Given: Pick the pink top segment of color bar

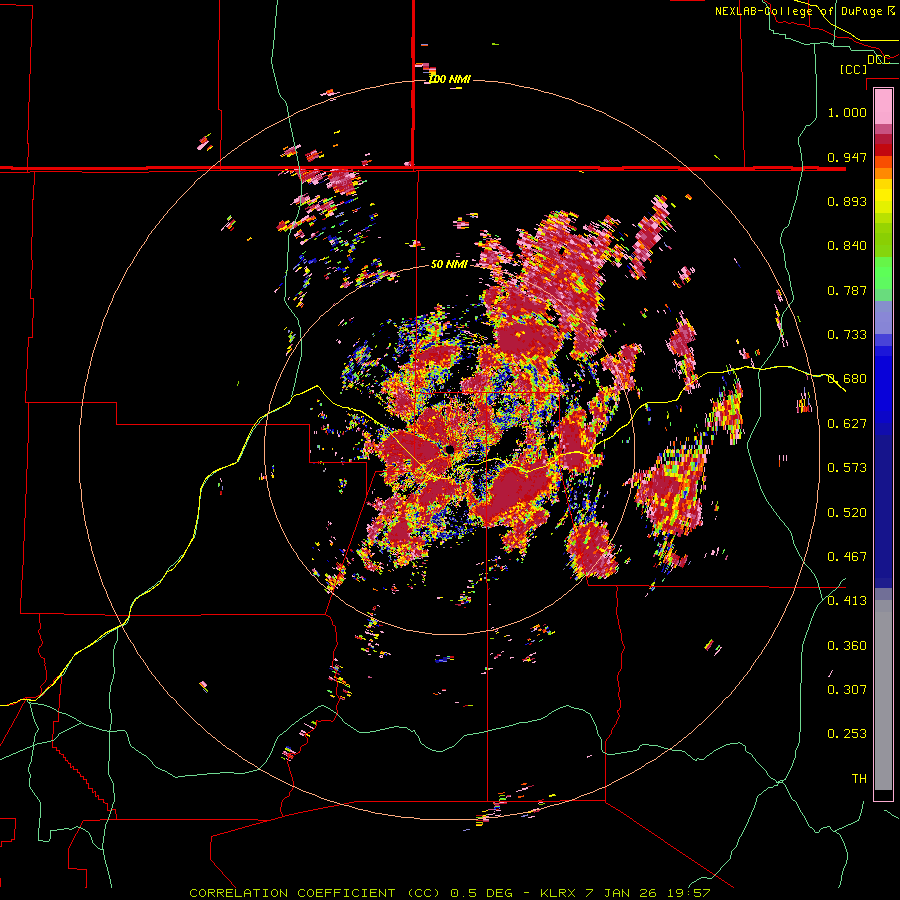Looking at the screenshot, I should [883, 106].
